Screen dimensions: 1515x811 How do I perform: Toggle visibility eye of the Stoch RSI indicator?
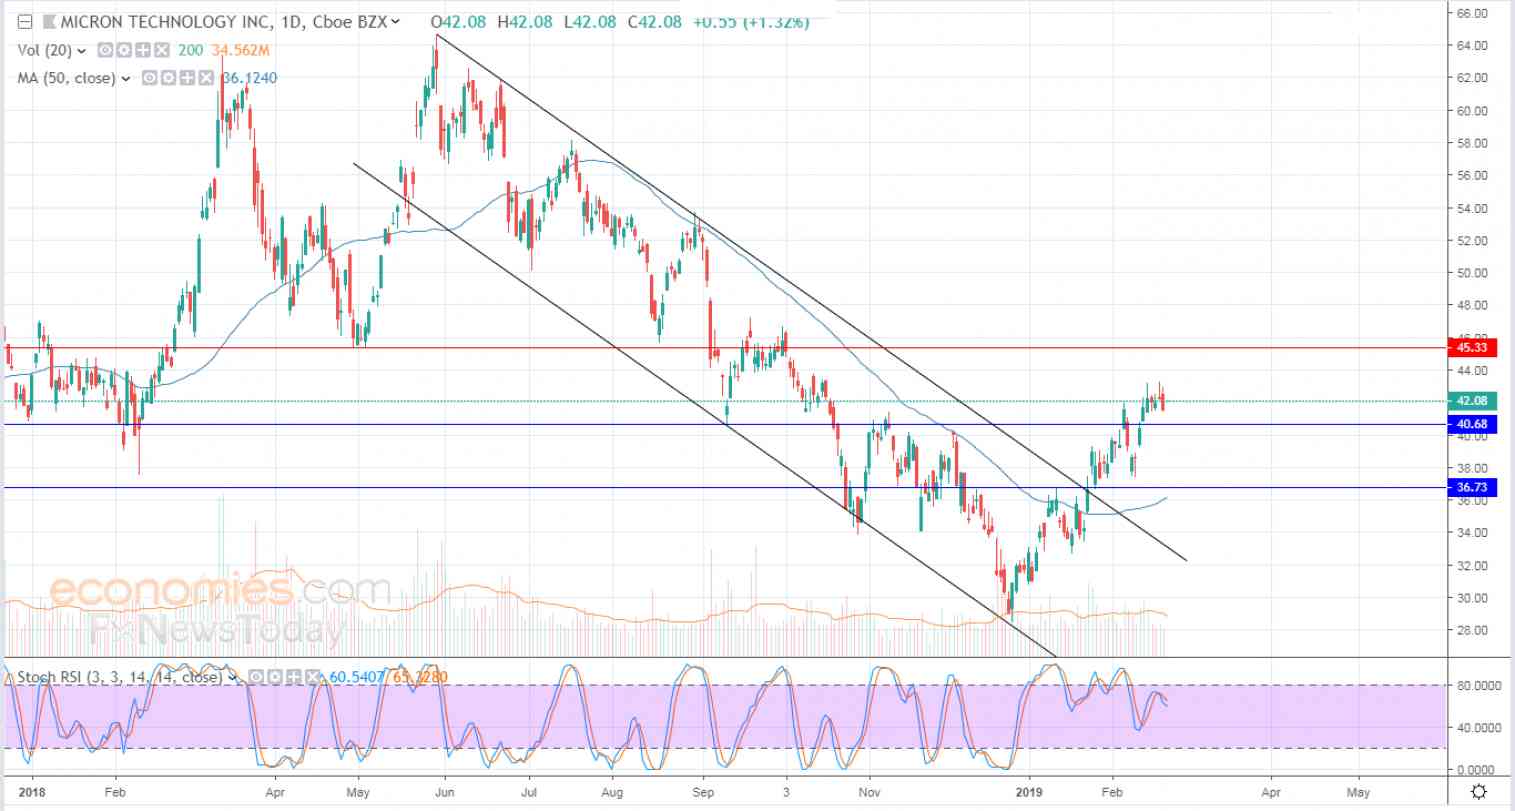coord(256,677)
